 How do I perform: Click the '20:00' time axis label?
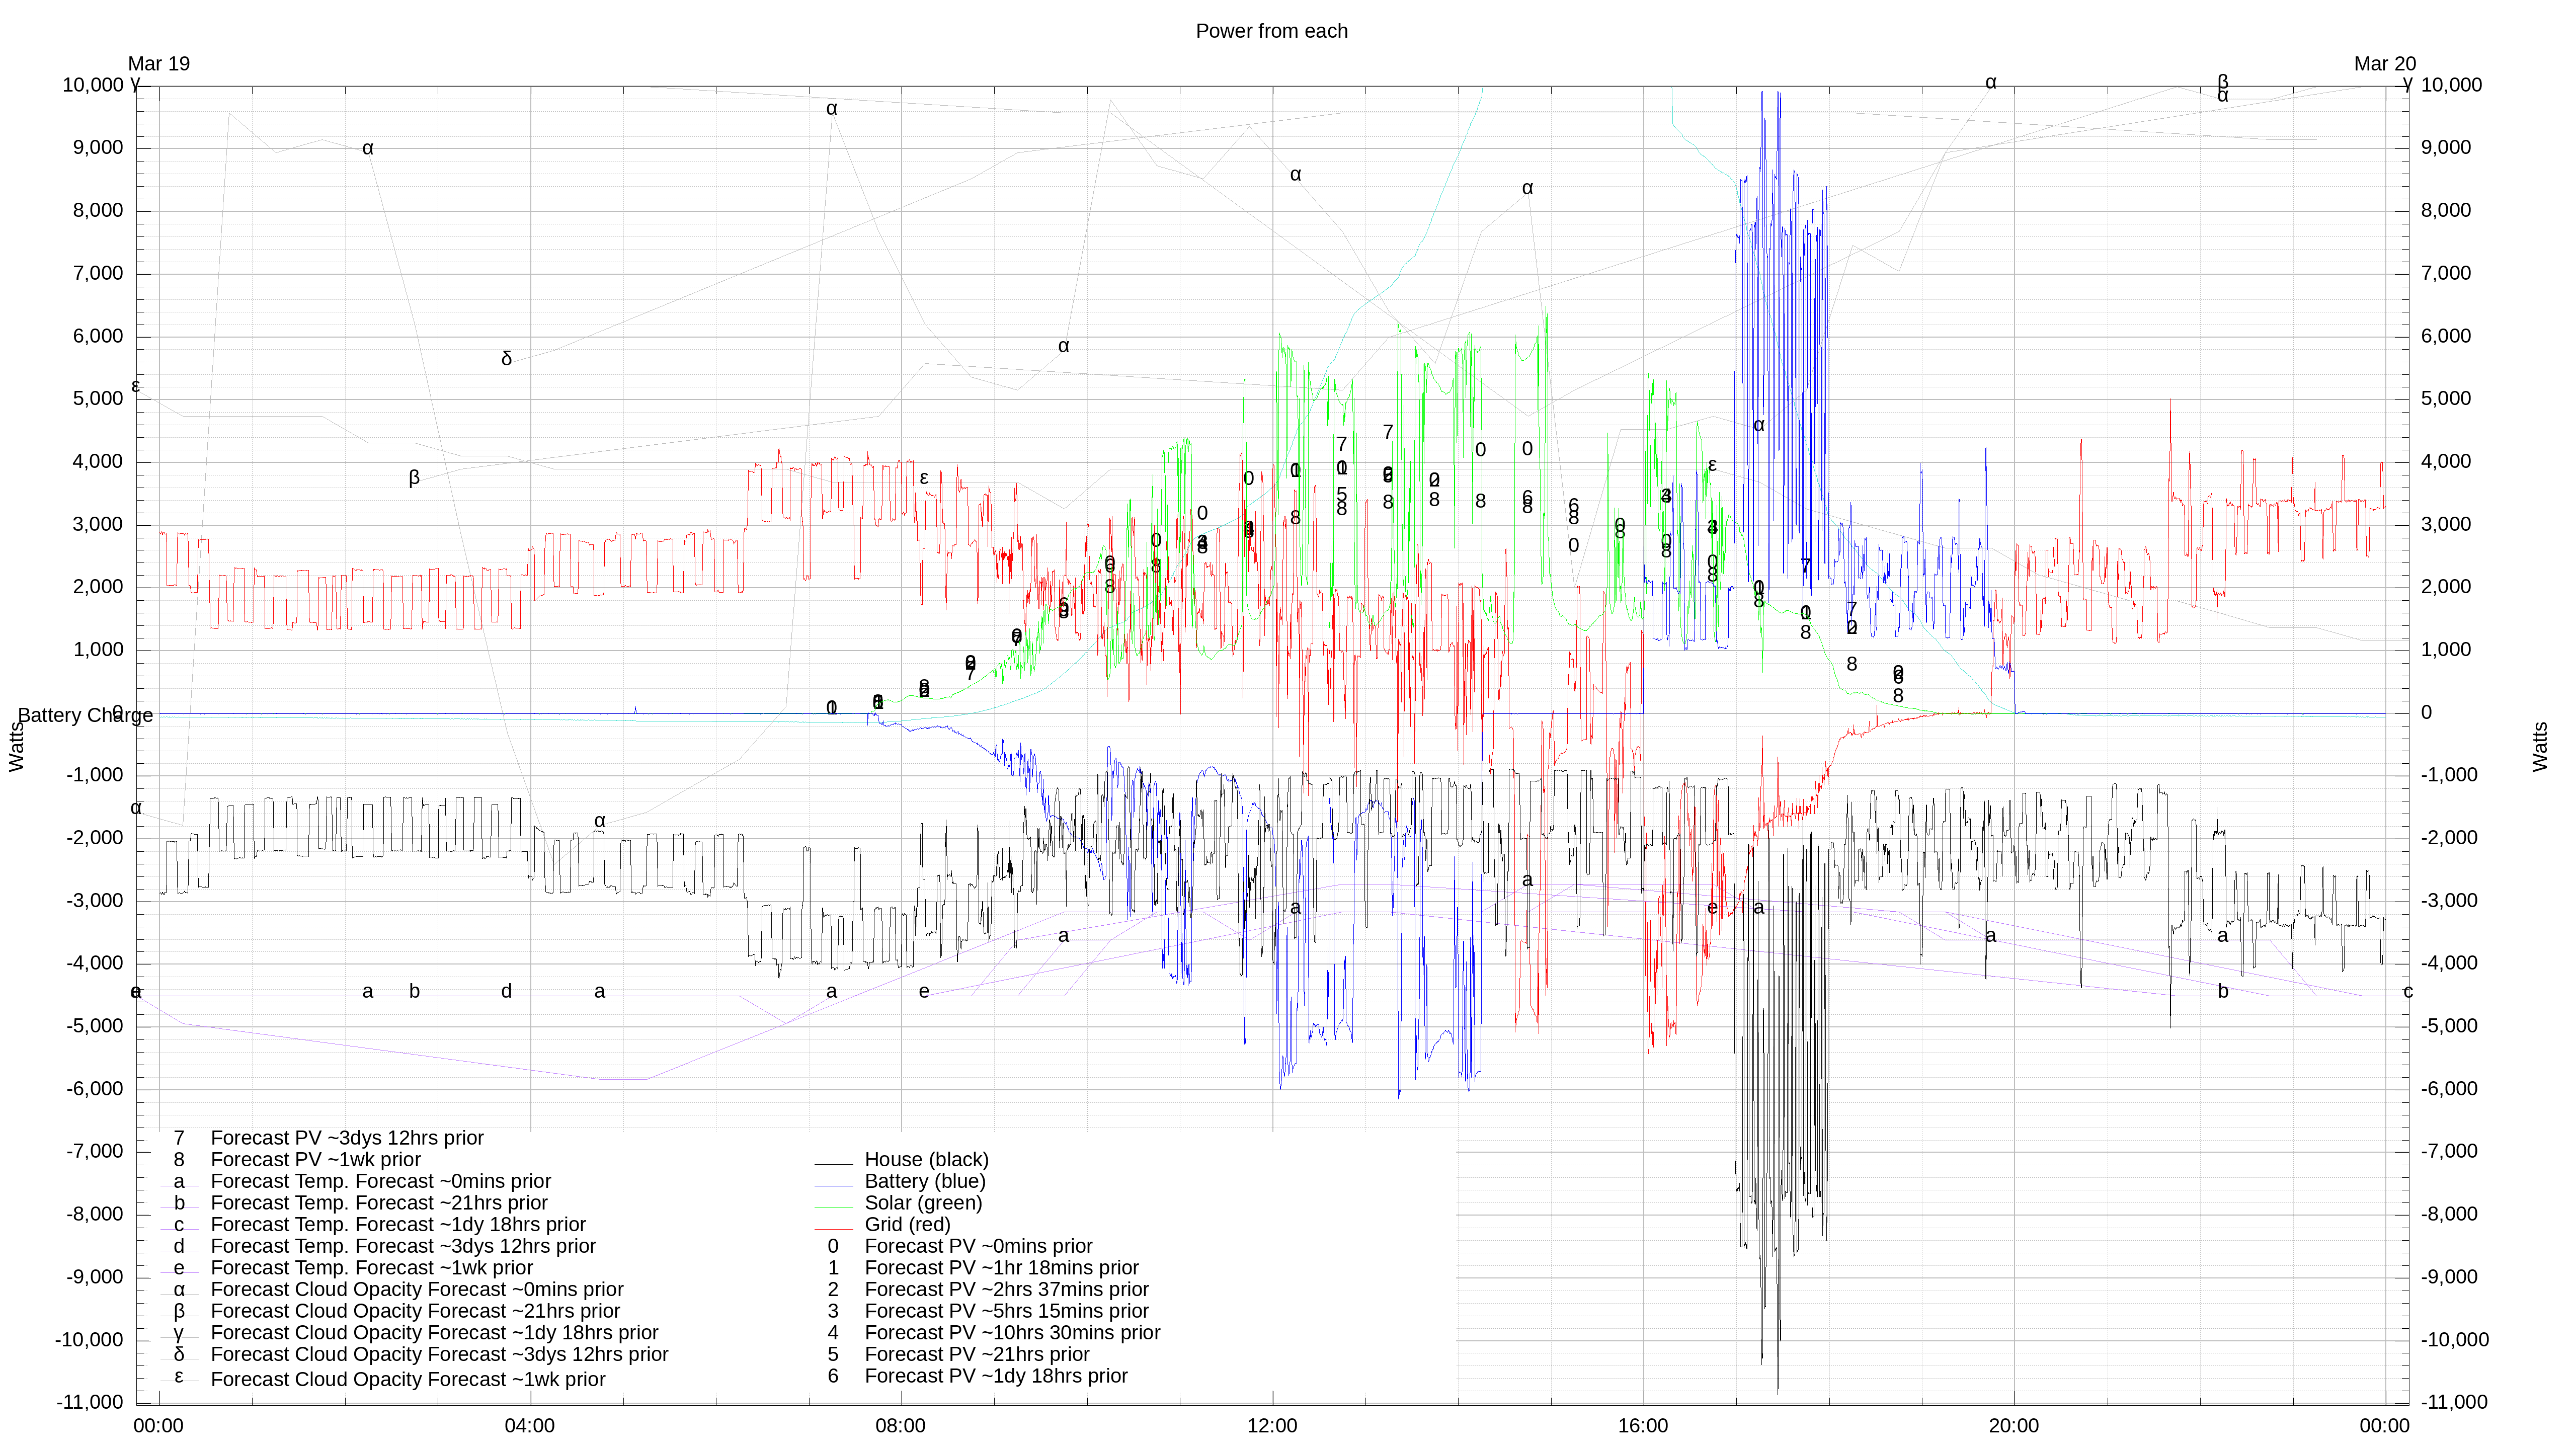click(x=2013, y=1426)
